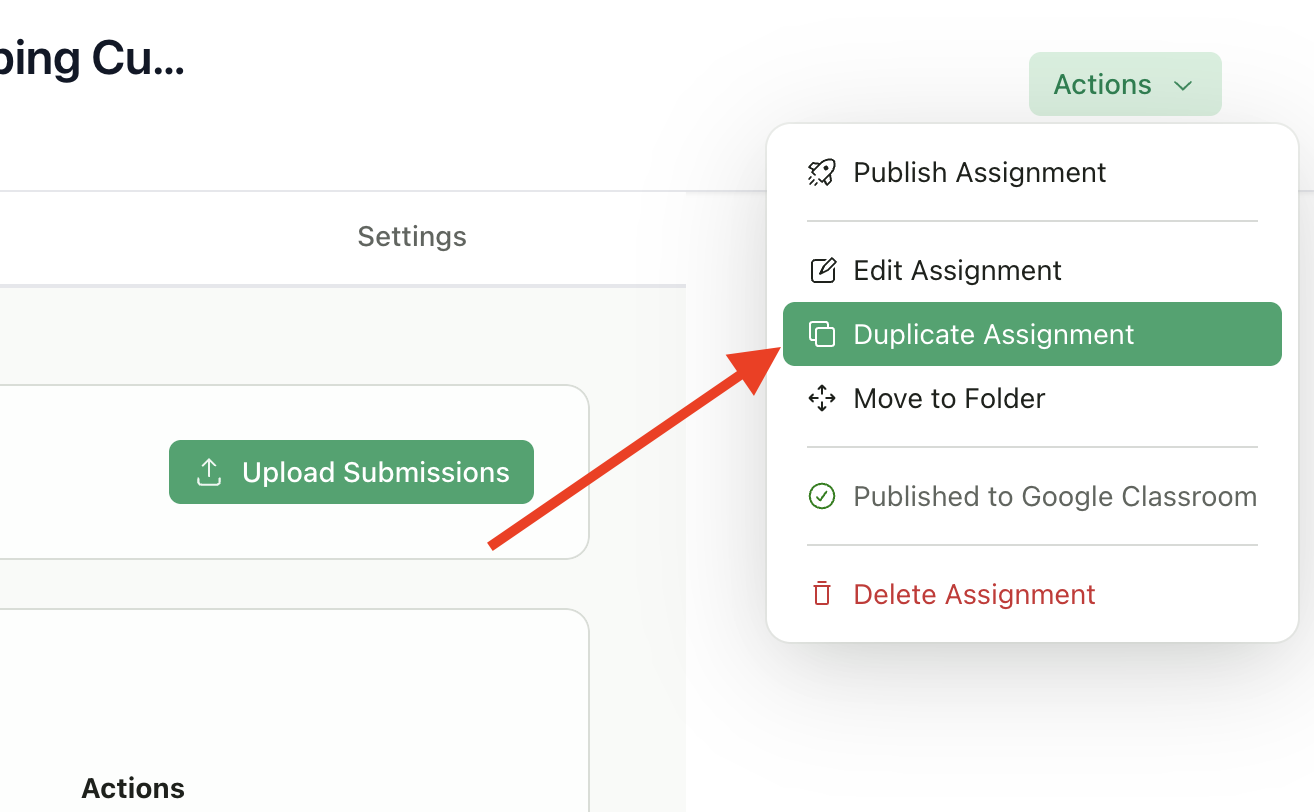Switch to the Settings tab
The image size is (1314, 812).
pos(411,236)
